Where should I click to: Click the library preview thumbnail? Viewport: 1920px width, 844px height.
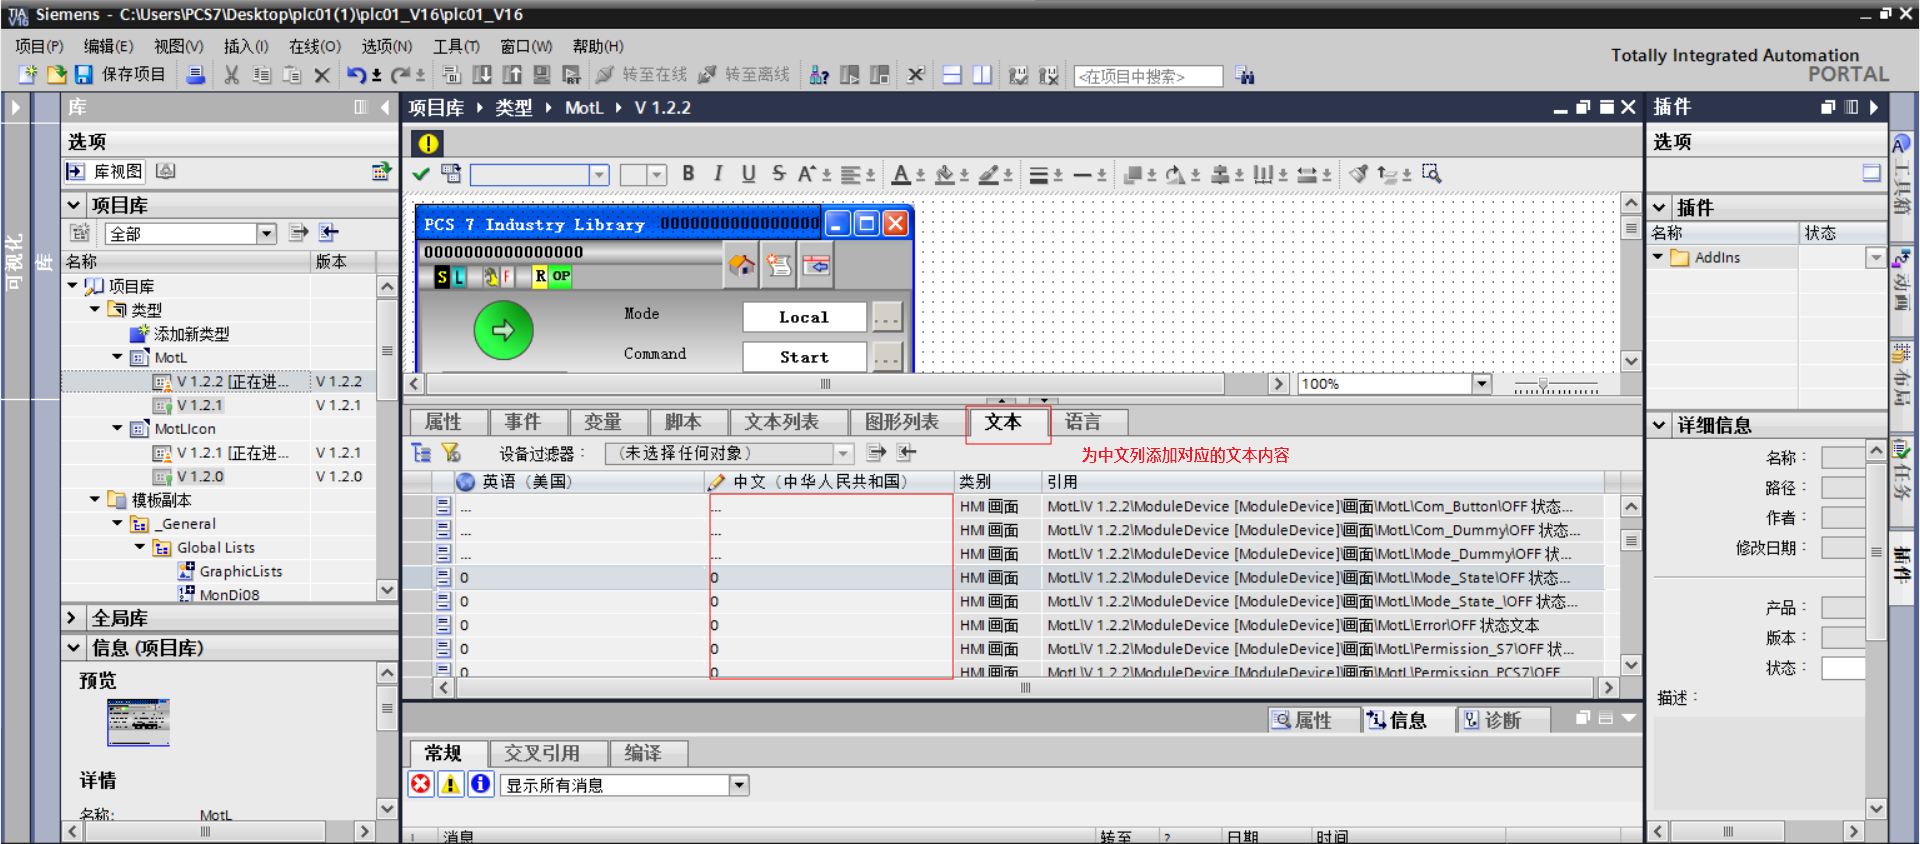click(x=138, y=721)
